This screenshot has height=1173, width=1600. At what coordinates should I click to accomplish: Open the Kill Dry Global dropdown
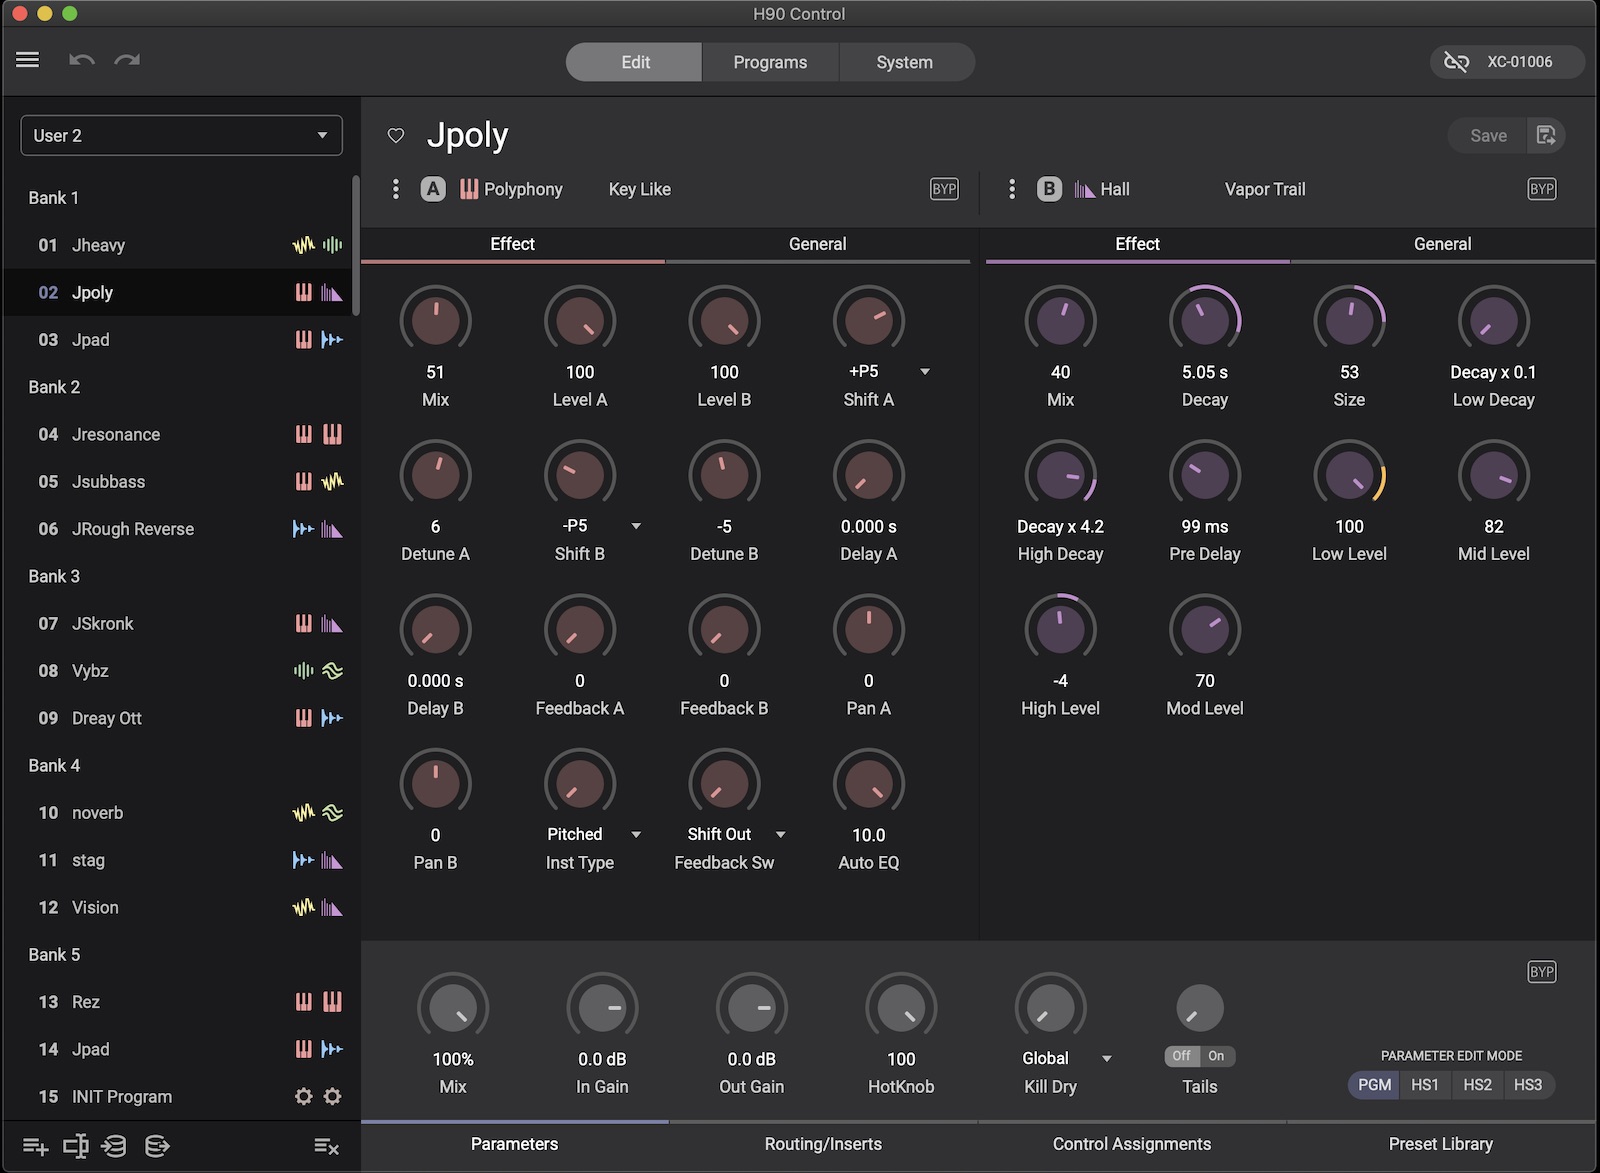[1106, 1059]
